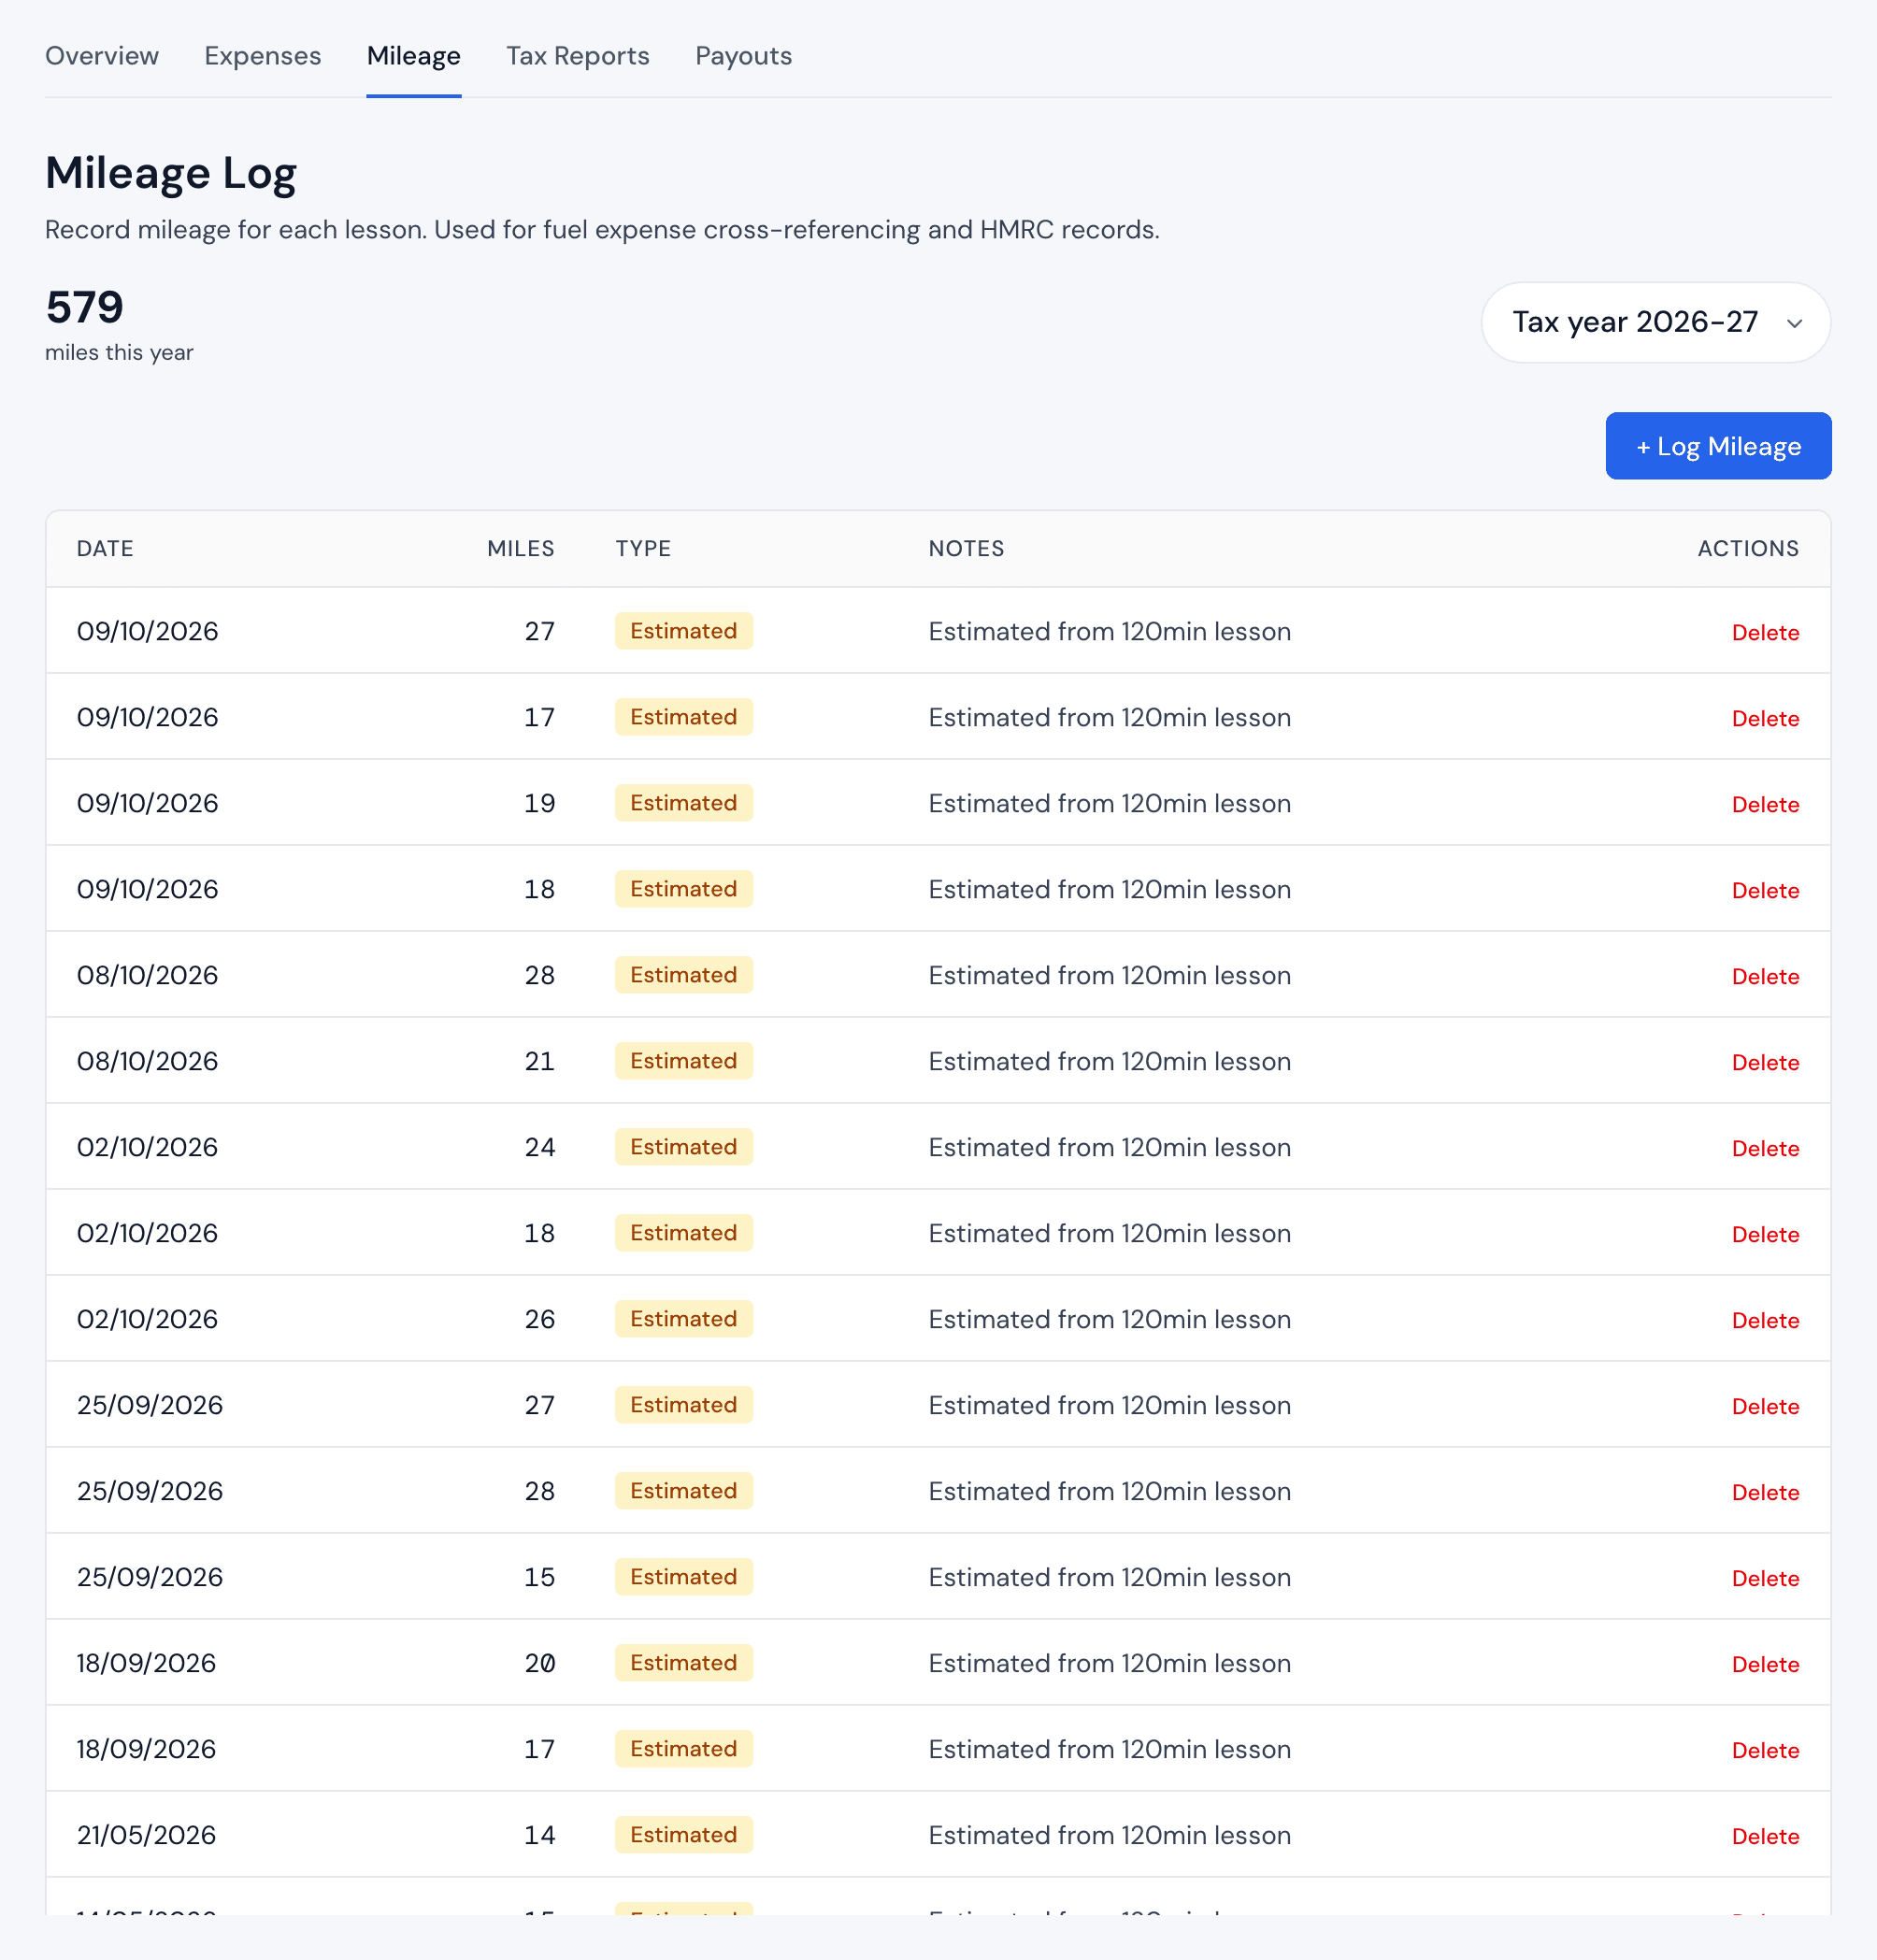This screenshot has width=1877, height=1960.
Task: Select the 21/05/2026 date cell
Action: 146,1835
